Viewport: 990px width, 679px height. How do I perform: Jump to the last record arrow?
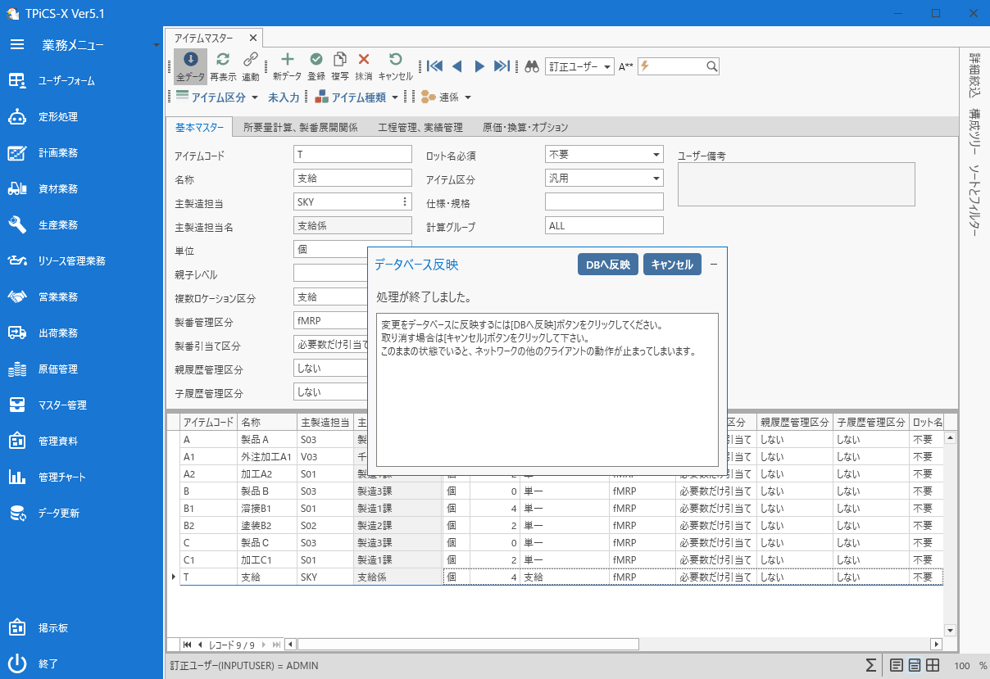point(502,66)
